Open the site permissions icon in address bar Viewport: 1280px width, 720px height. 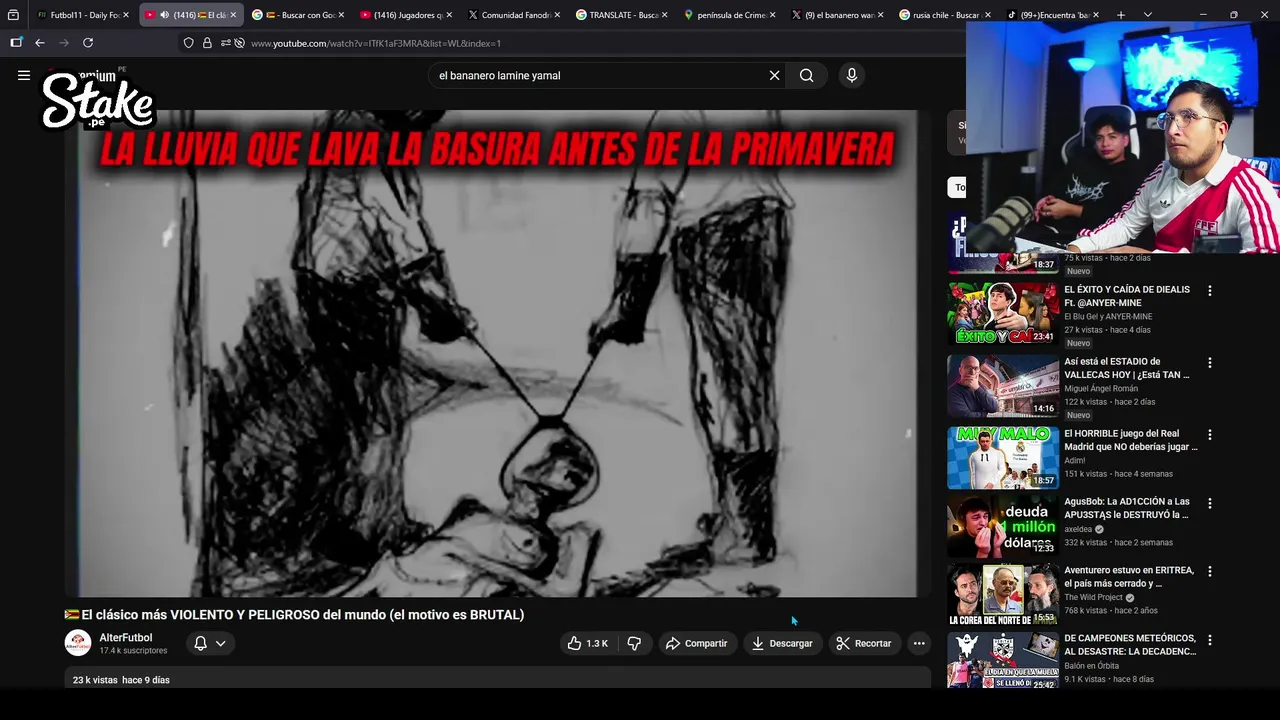[225, 43]
